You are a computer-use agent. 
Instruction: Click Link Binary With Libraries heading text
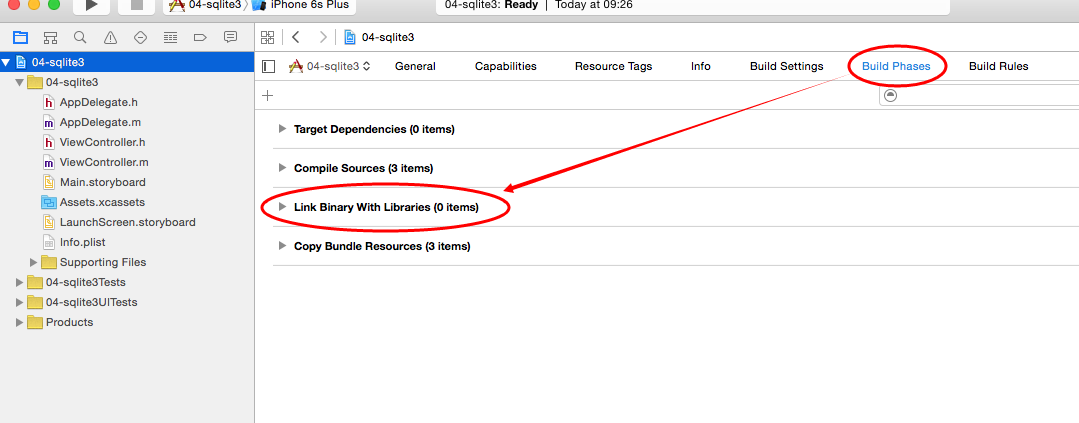click(386, 206)
